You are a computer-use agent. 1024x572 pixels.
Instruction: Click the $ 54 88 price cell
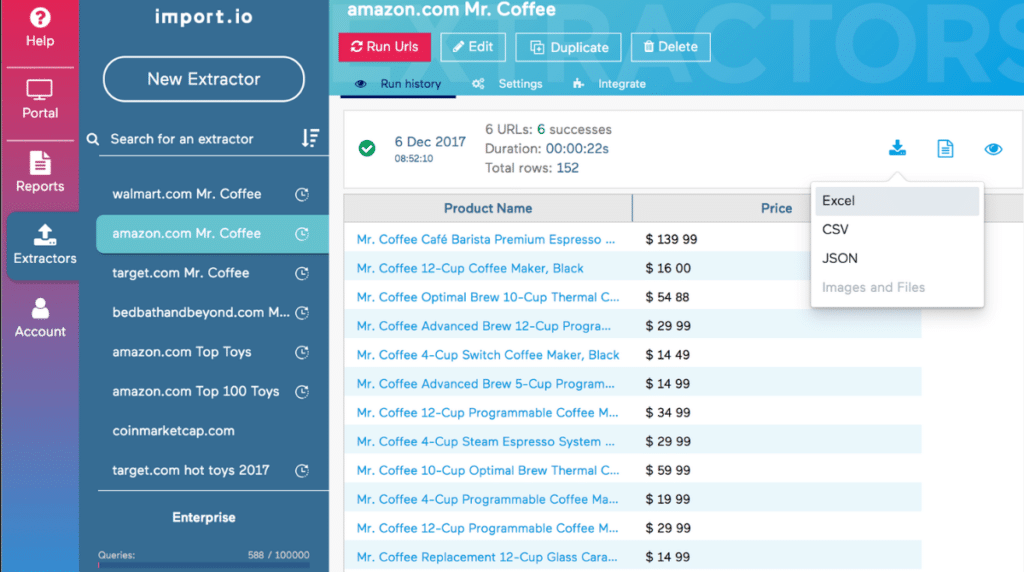pos(667,297)
